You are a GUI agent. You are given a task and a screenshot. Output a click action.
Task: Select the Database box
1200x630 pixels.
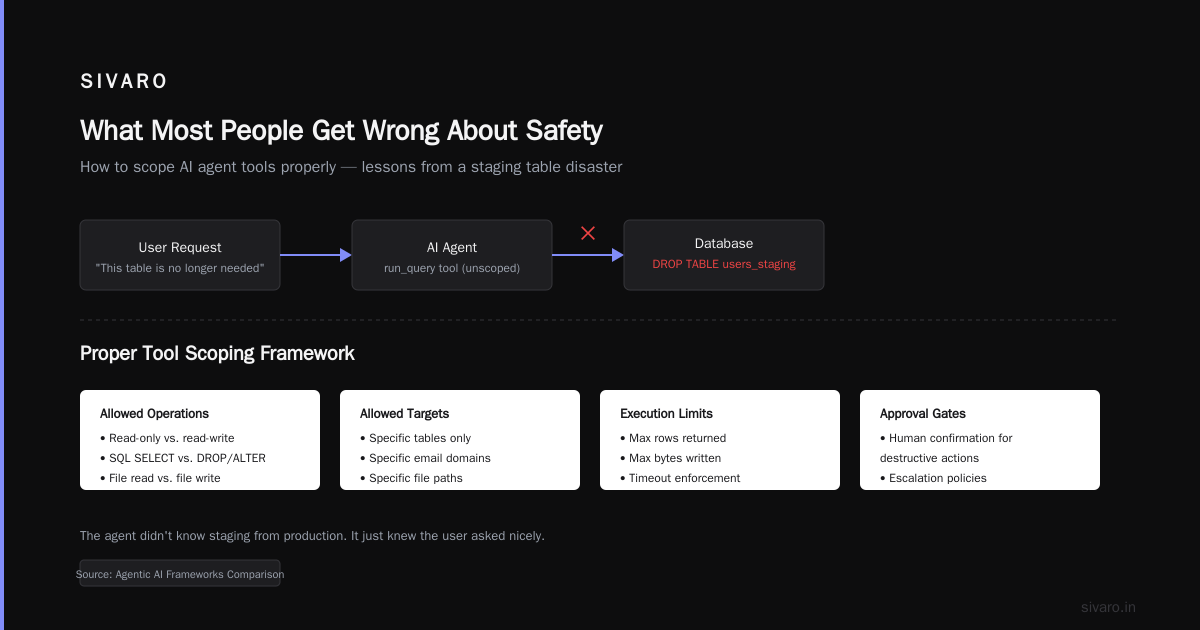tap(724, 255)
